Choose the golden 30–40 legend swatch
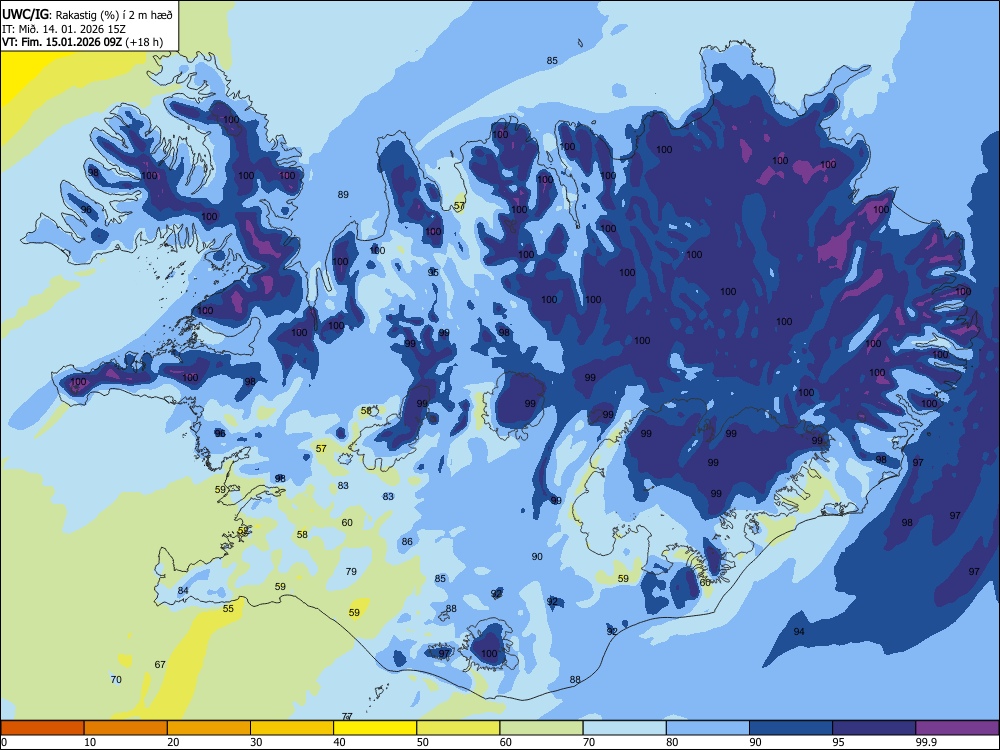This screenshot has height=750, width=1000. pos(292,728)
